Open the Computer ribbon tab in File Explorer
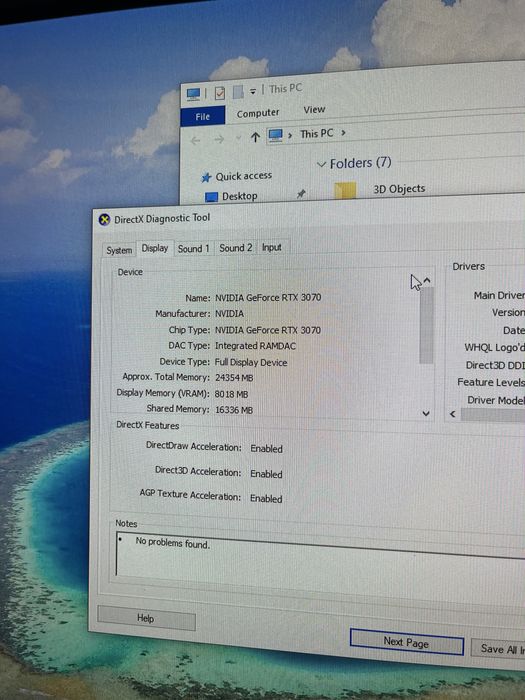Screen dimensions: 525x700 (x=258, y=113)
